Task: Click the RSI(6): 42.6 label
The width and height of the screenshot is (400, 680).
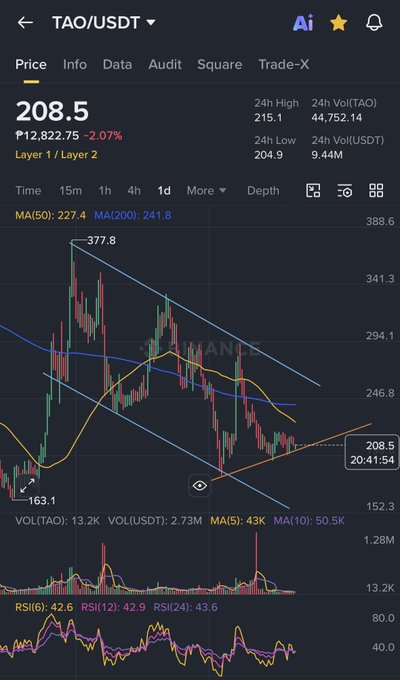Action: pos(44,607)
